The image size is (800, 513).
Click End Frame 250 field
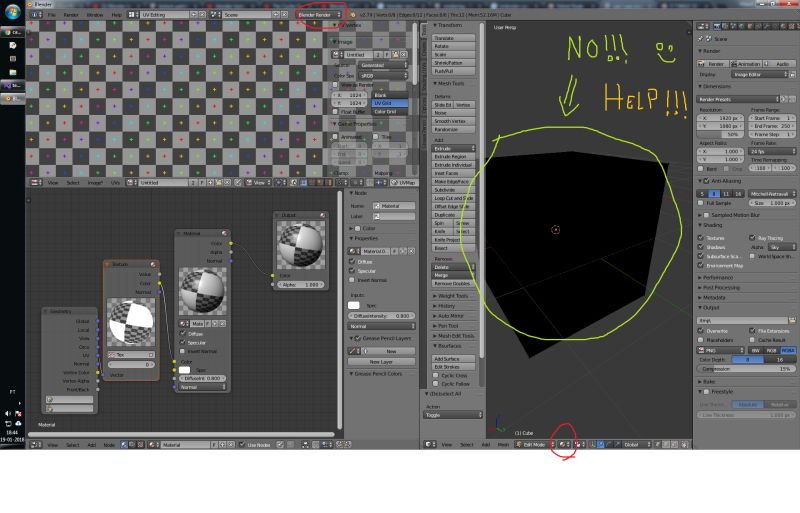coord(771,126)
